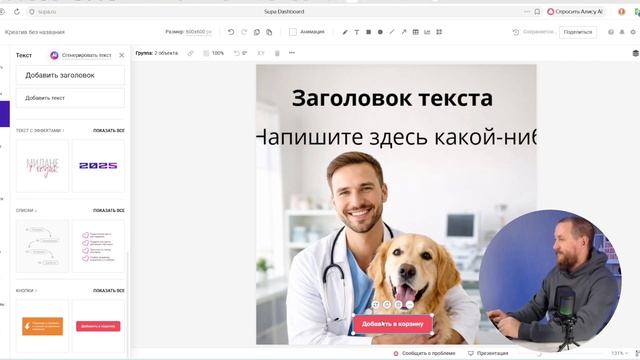Insert the flowchart list template thumbnail
Screen dimensions: 640x360
click(x=42, y=246)
